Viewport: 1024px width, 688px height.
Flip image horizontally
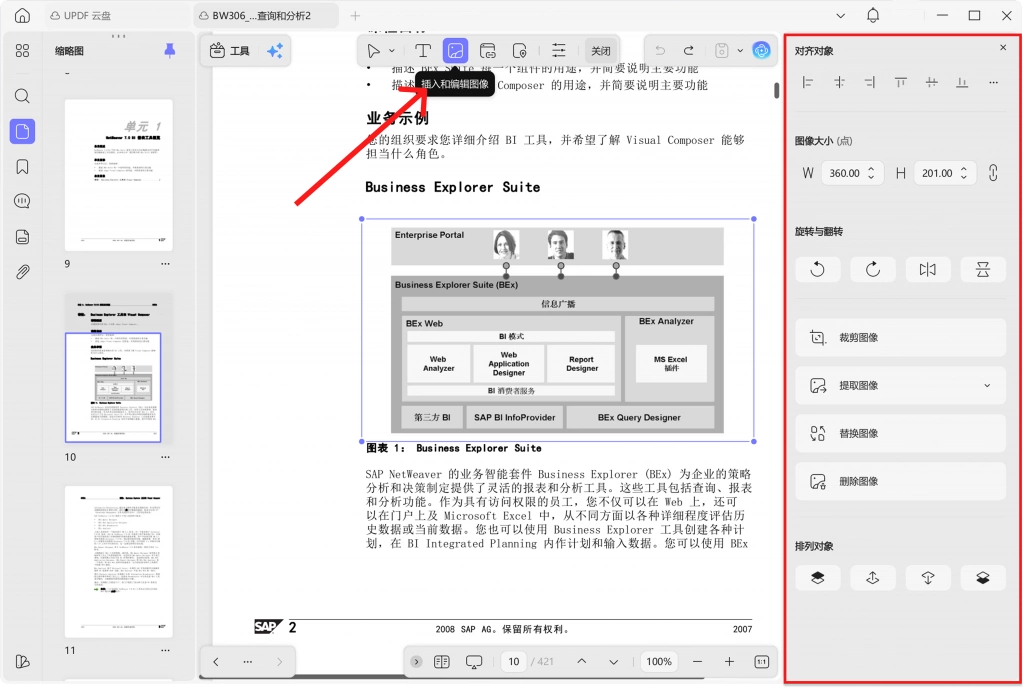tap(928, 269)
